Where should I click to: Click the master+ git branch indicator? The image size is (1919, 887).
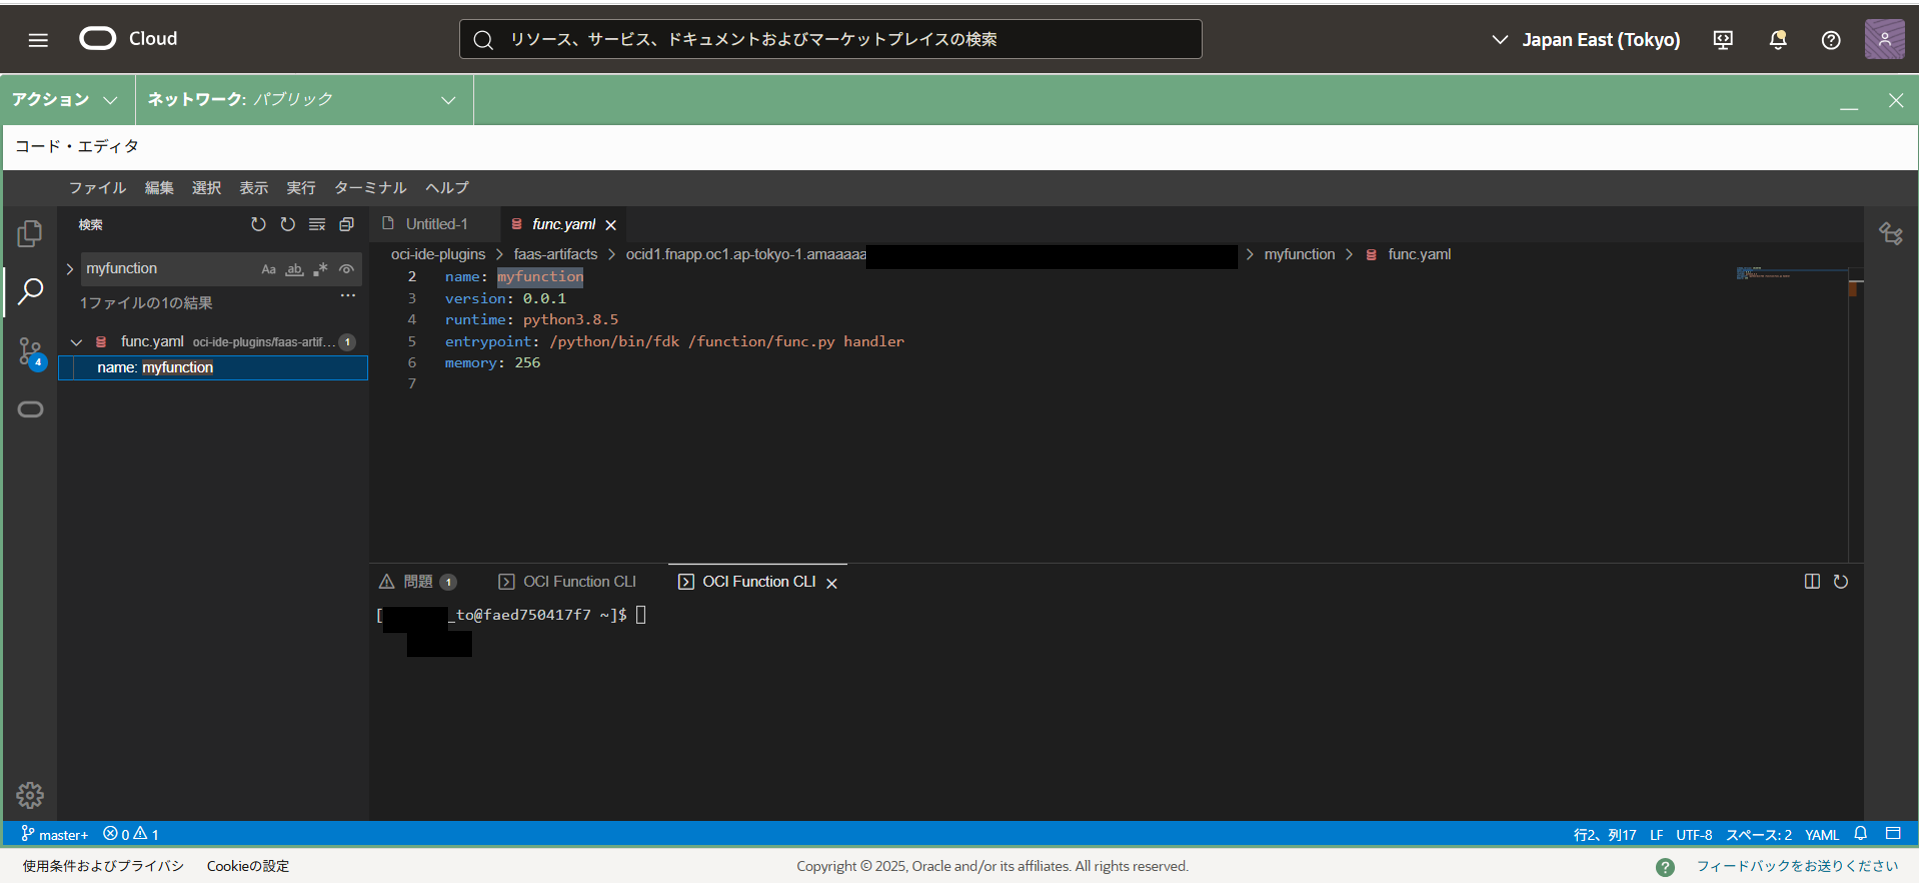[x=55, y=834]
